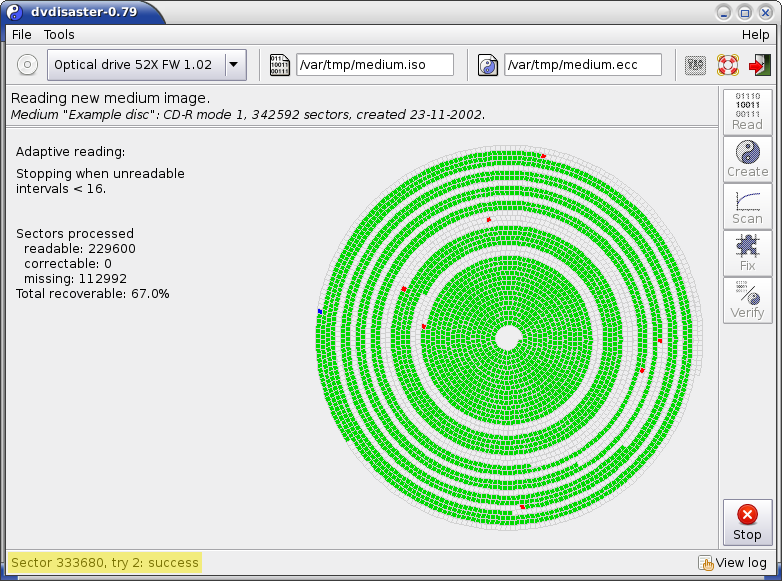The width and height of the screenshot is (782, 581).
Task: Open help via the lifebuoy icon
Action: (x=727, y=65)
